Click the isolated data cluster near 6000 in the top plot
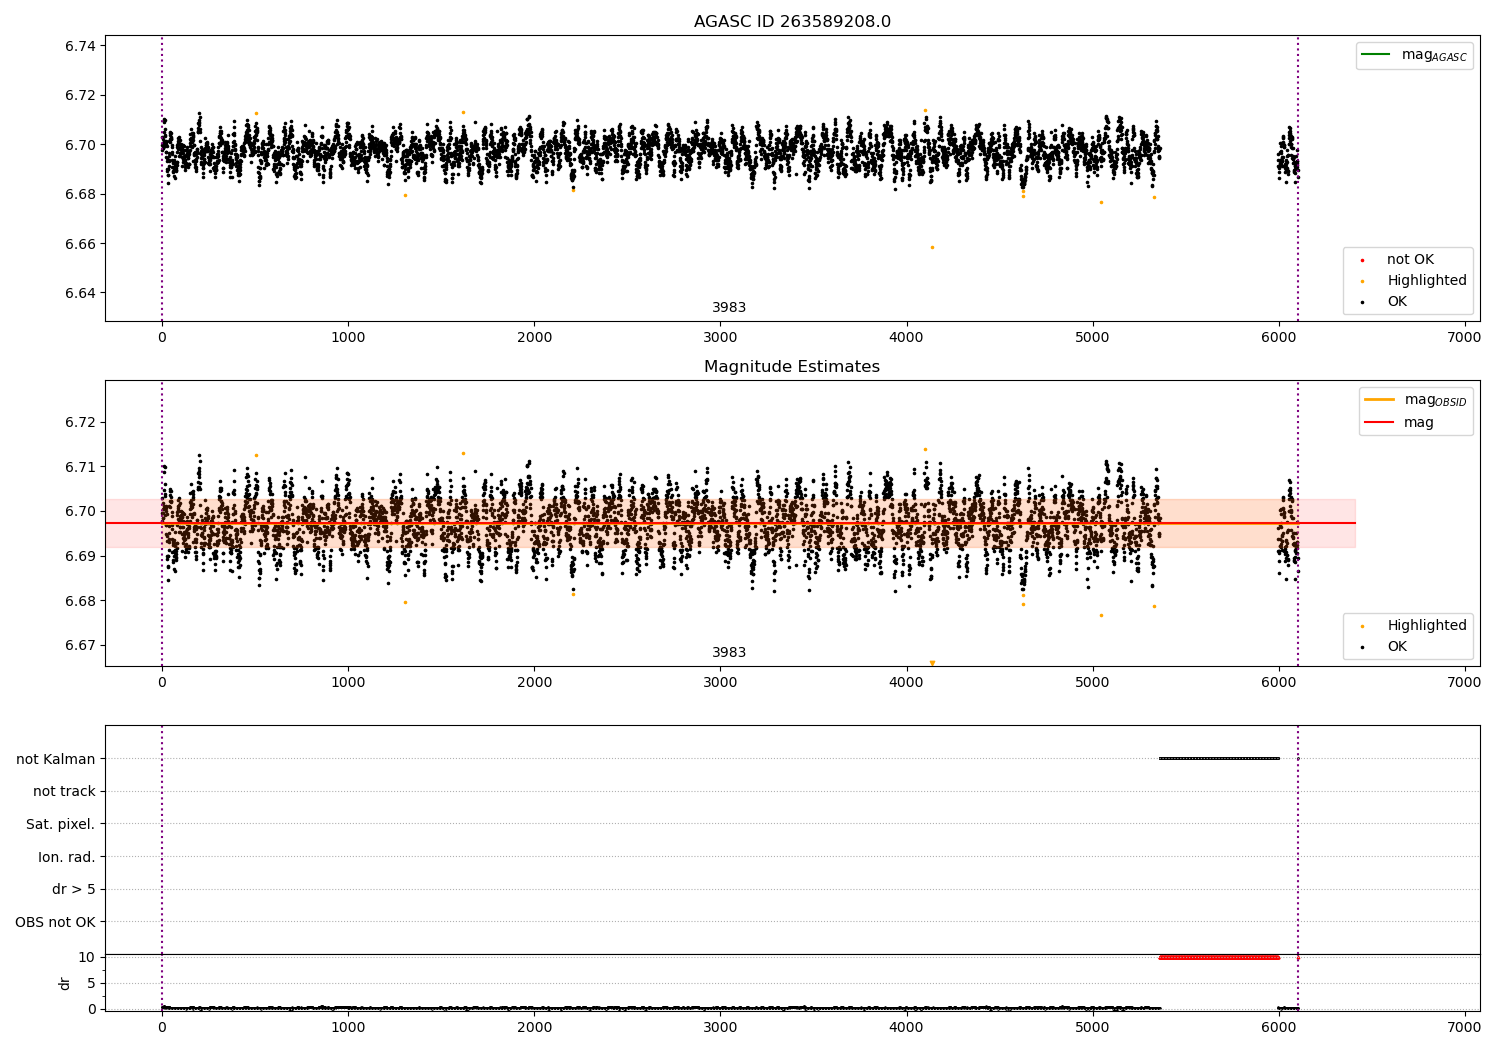The image size is (1500, 1050). 1288,155
